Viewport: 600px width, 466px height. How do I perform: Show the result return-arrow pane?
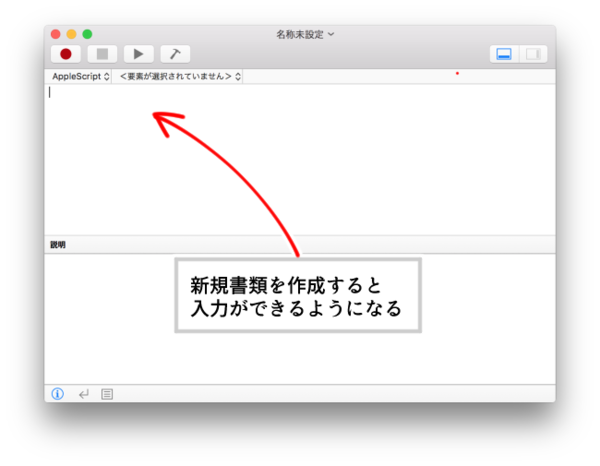83,394
